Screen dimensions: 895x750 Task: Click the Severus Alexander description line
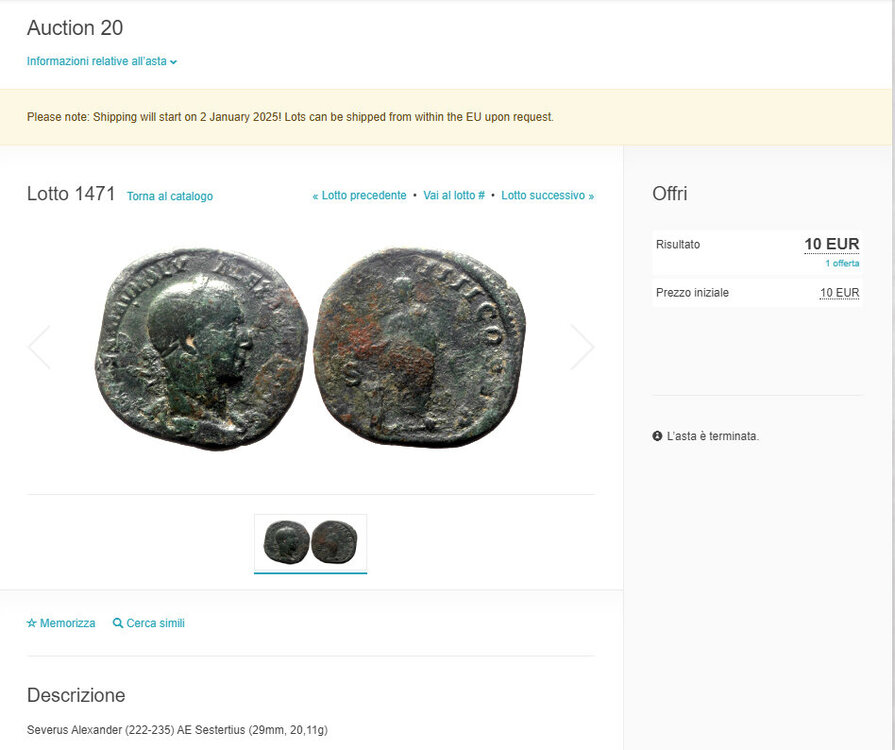click(x=177, y=730)
